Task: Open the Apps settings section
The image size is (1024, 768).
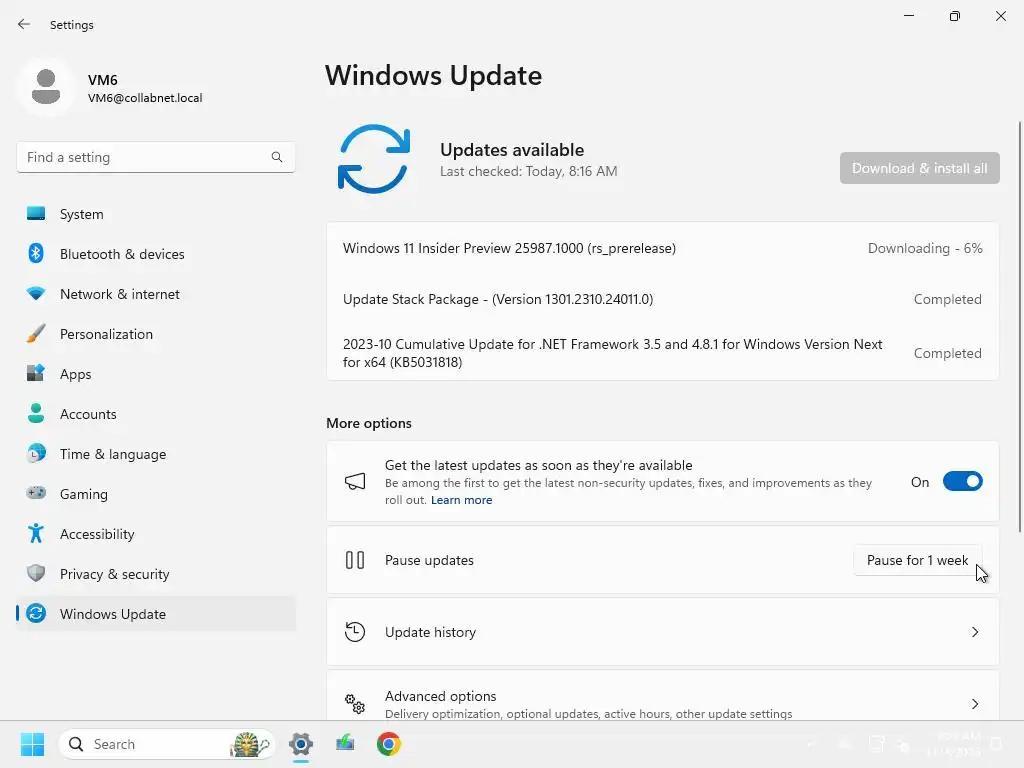Action: tap(156, 374)
